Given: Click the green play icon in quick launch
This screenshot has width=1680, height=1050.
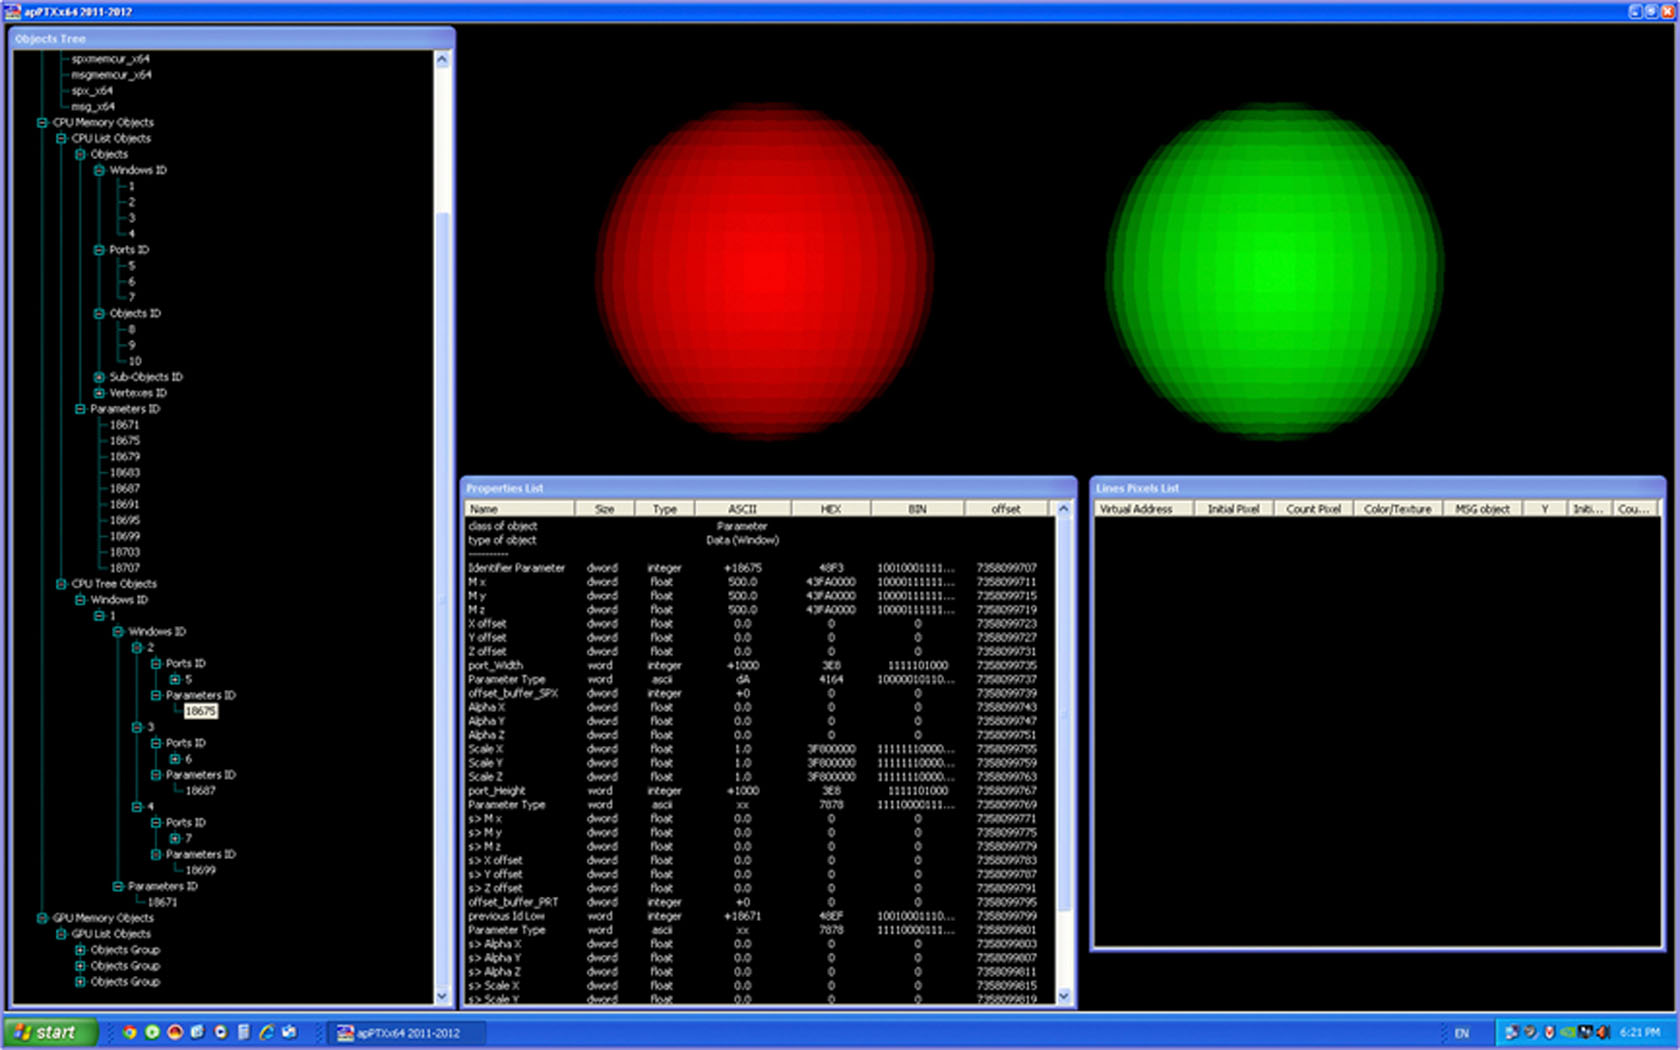Looking at the screenshot, I should 152,1032.
